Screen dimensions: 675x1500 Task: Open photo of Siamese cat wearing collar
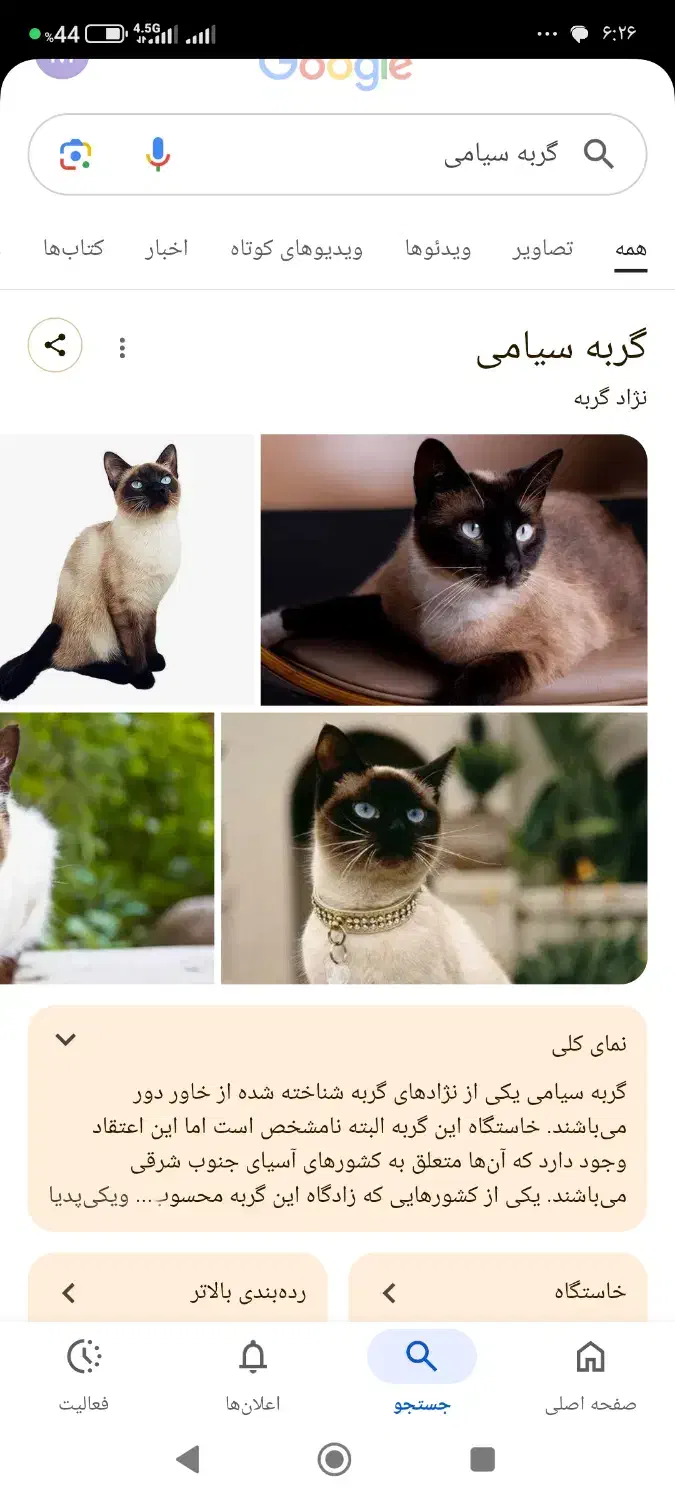click(434, 848)
